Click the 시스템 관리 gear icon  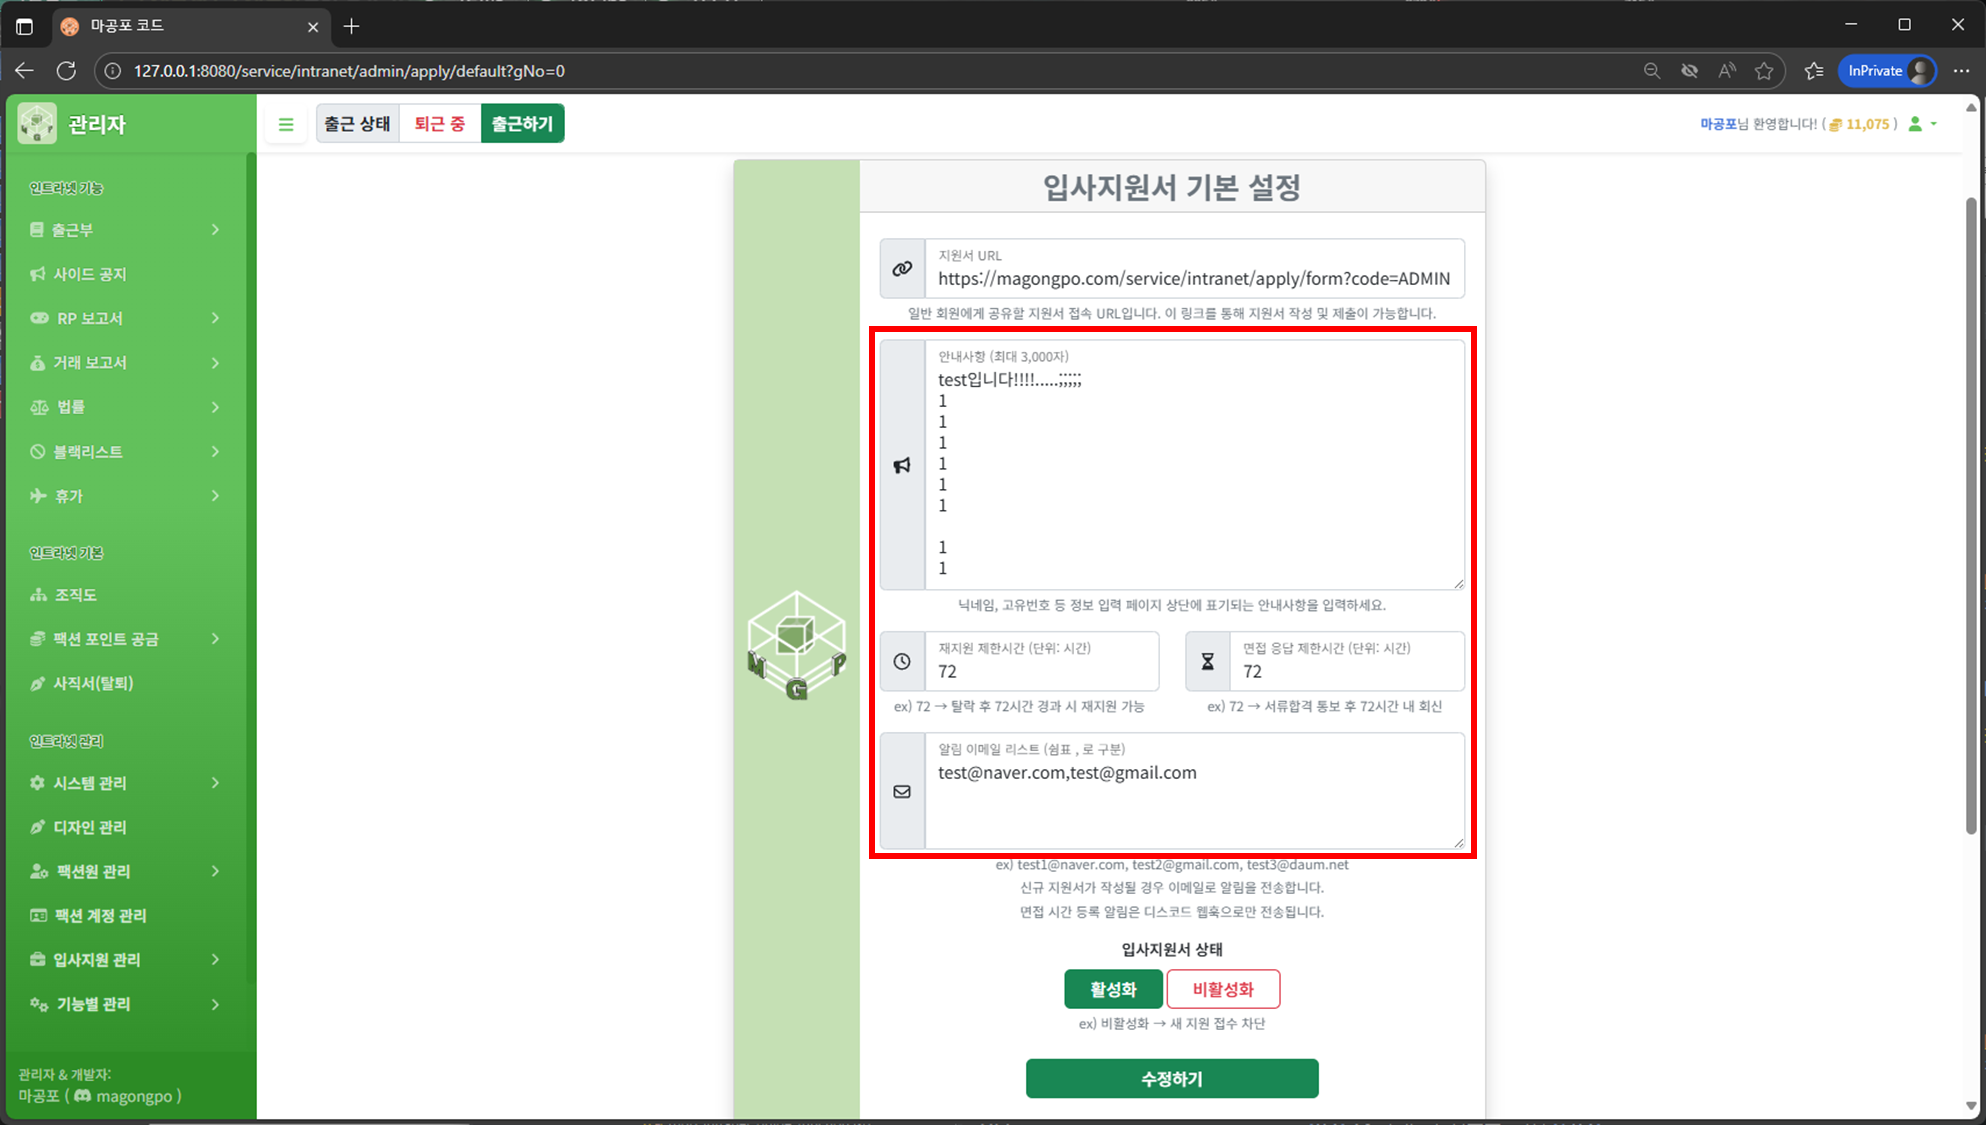[38, 783]
